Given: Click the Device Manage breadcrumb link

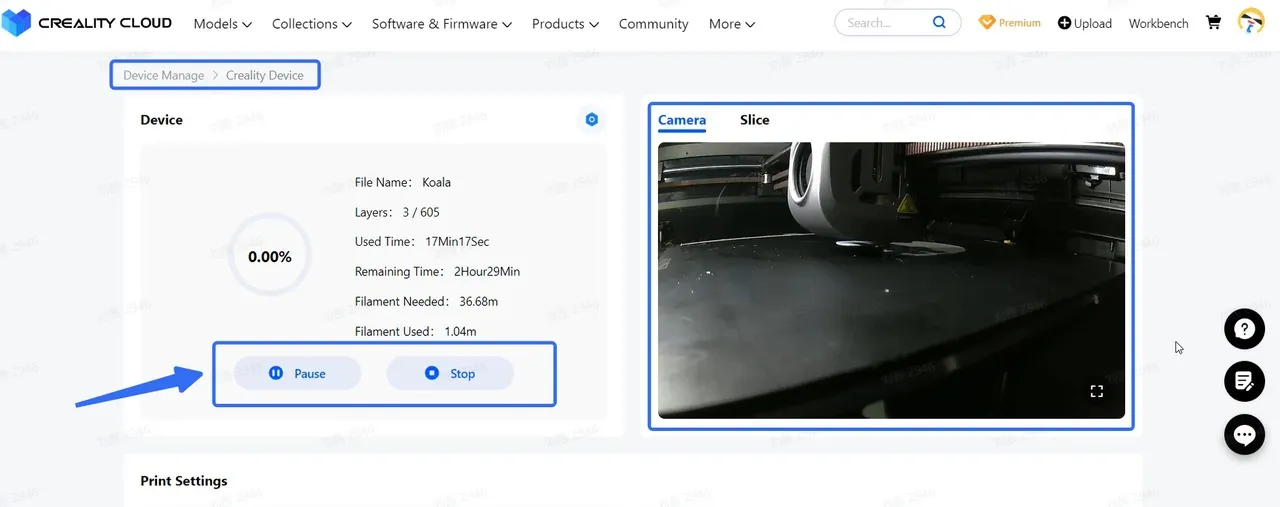Looking at the screenshot, I should [x=163, y=75].
